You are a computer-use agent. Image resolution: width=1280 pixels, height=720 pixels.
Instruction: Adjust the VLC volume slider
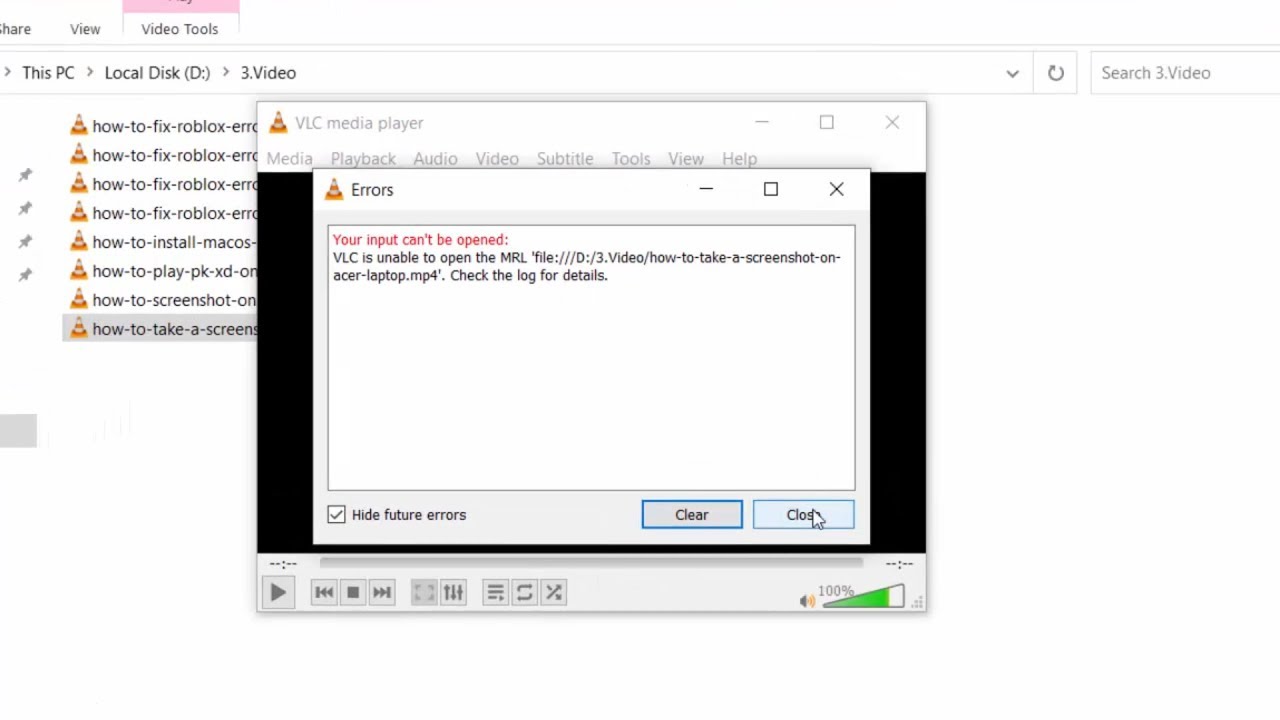point(862,597)
